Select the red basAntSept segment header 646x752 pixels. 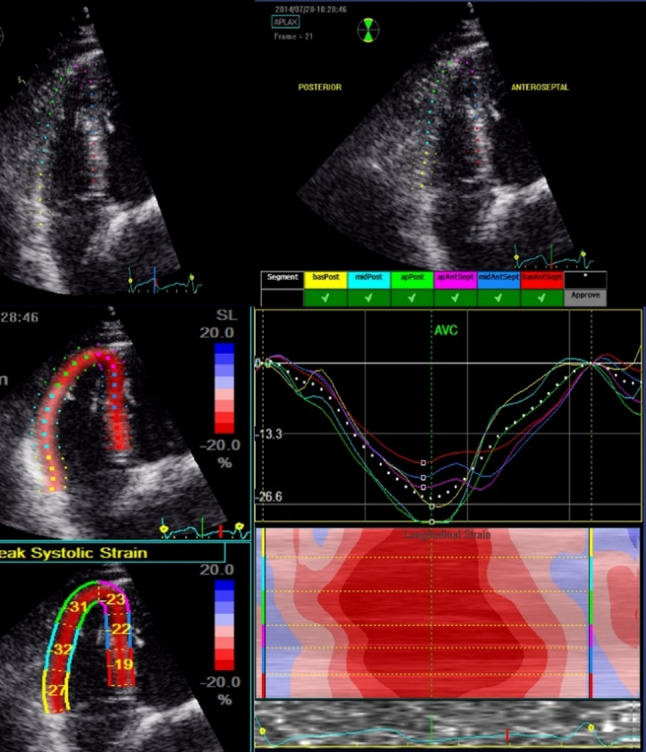point(541,280)
